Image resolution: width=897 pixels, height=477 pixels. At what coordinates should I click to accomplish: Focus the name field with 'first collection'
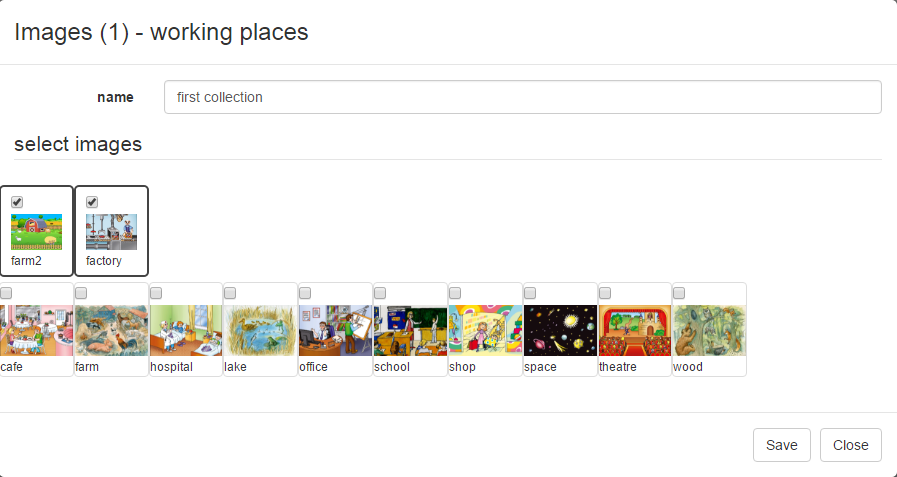(522, 97)
